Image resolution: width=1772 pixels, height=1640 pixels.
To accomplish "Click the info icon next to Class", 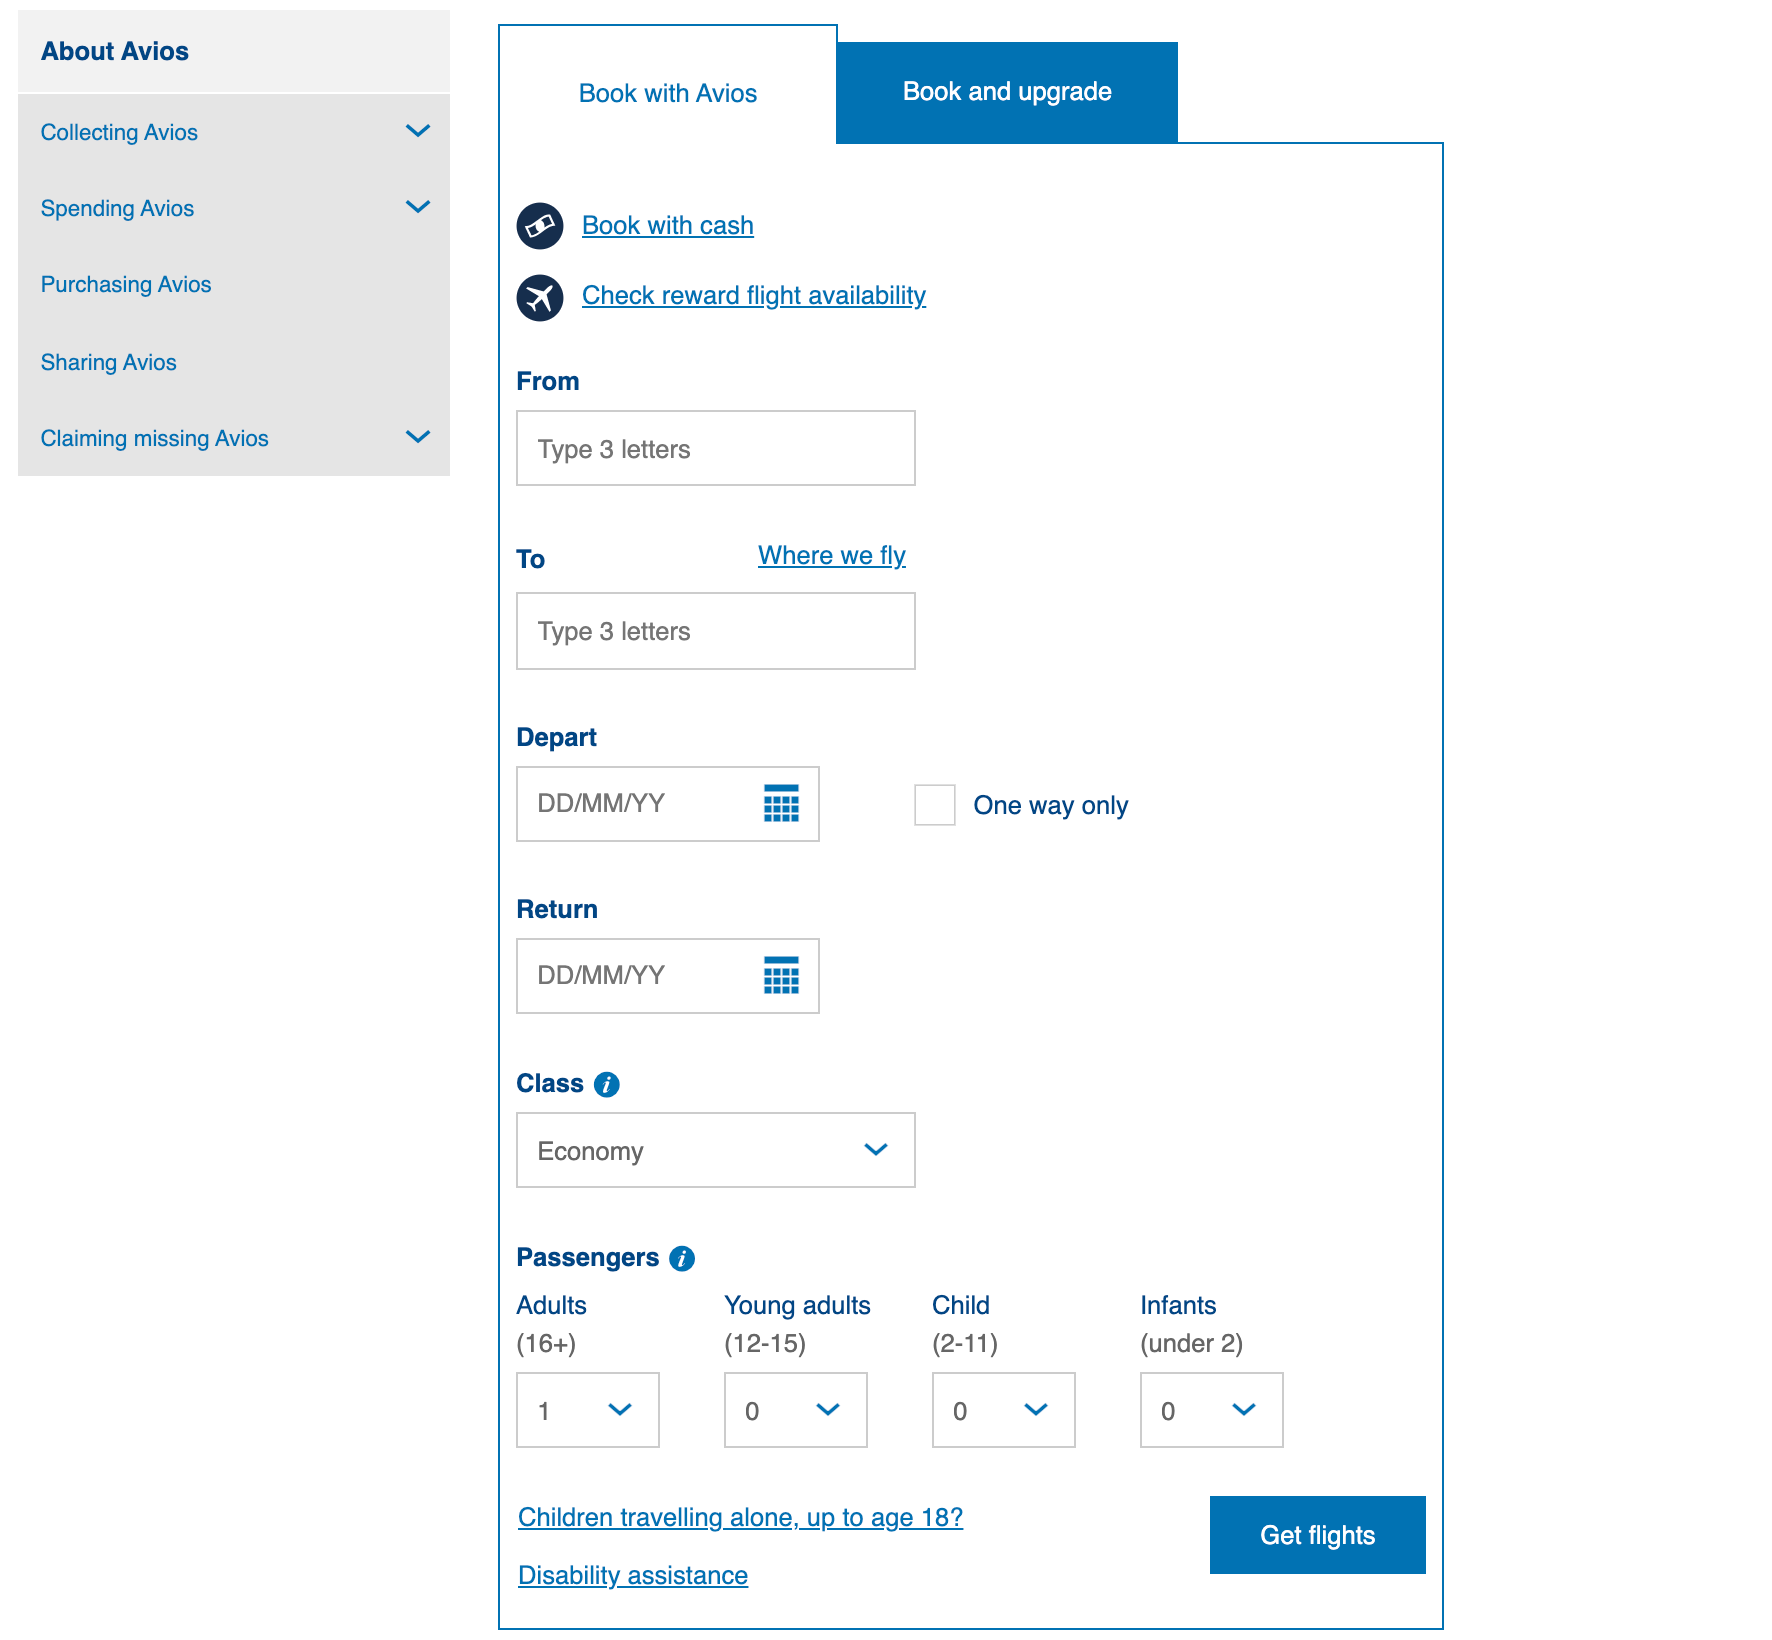I will coord(608,1083).
